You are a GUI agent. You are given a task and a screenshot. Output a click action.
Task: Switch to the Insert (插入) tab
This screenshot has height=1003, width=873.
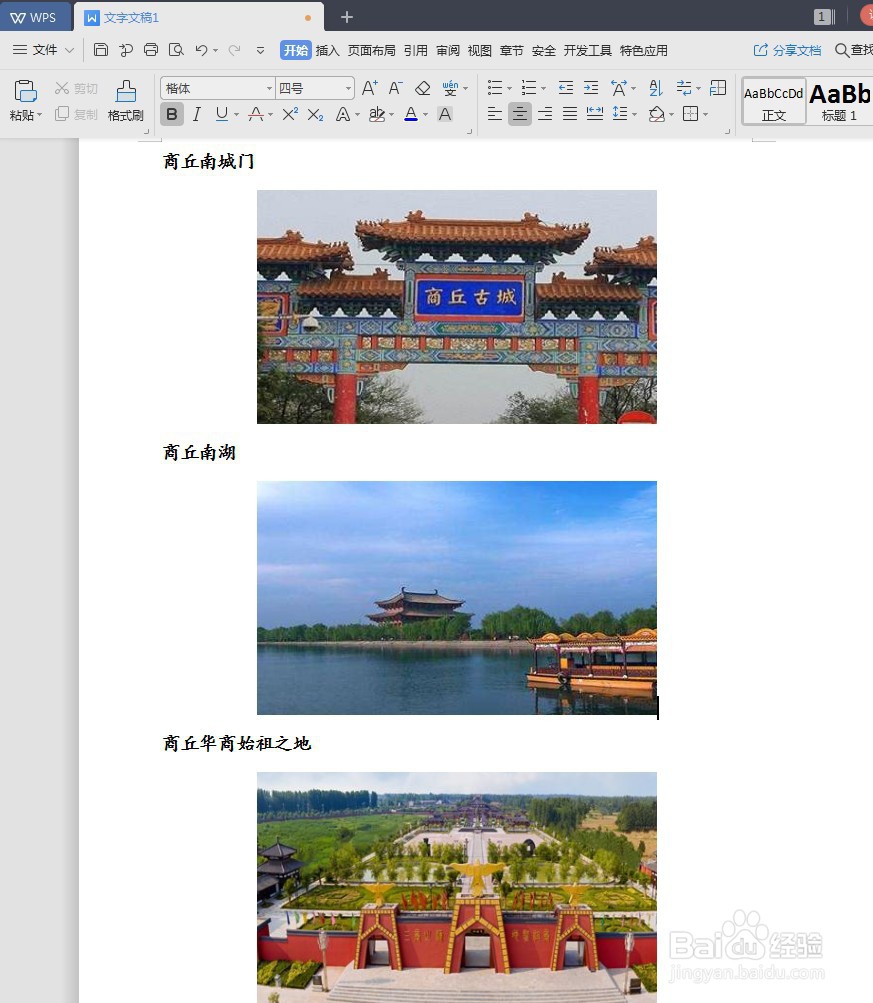(x=327, y=51)
